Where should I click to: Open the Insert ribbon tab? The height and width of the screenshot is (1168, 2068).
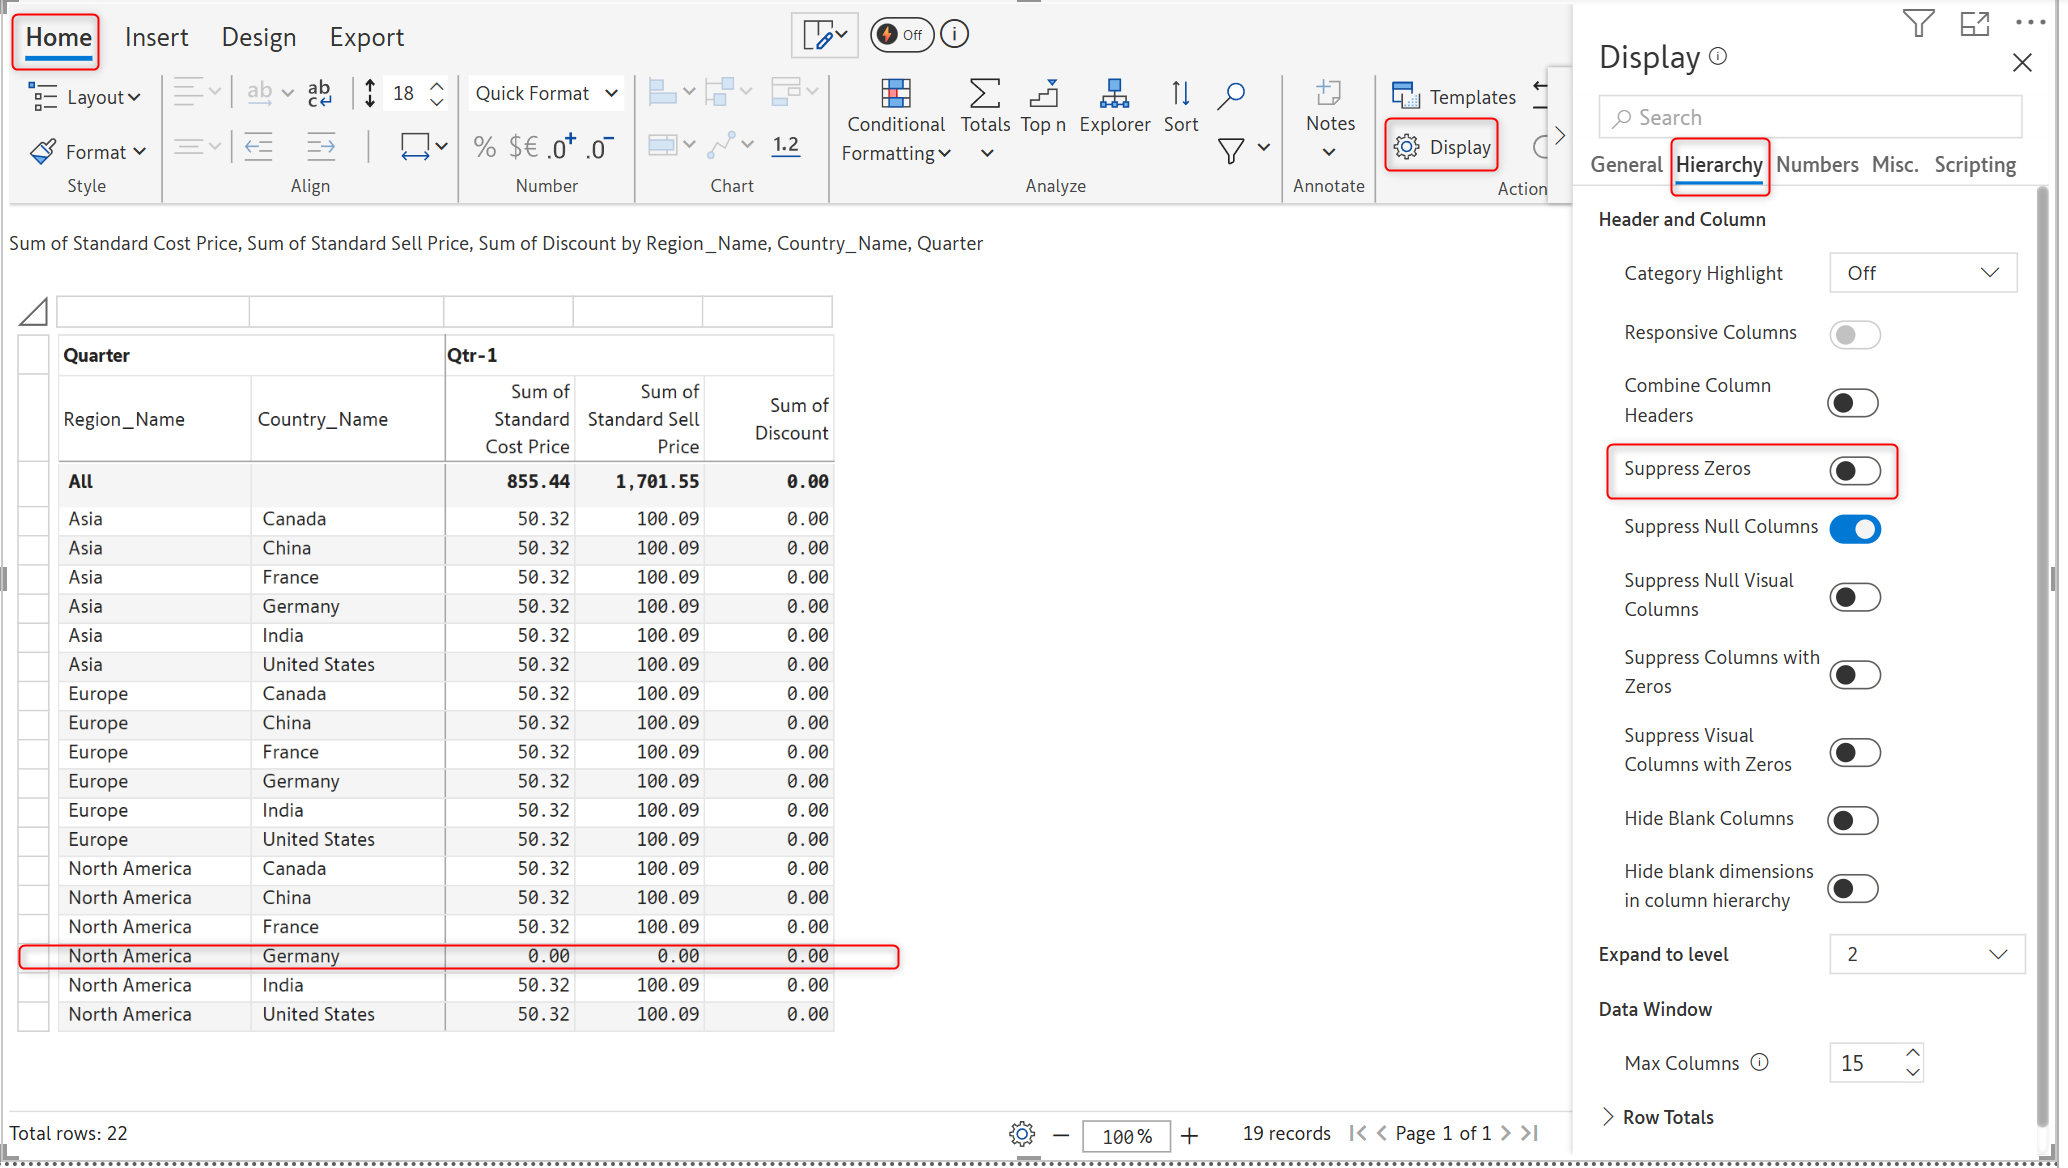click(x=156, y=38)
